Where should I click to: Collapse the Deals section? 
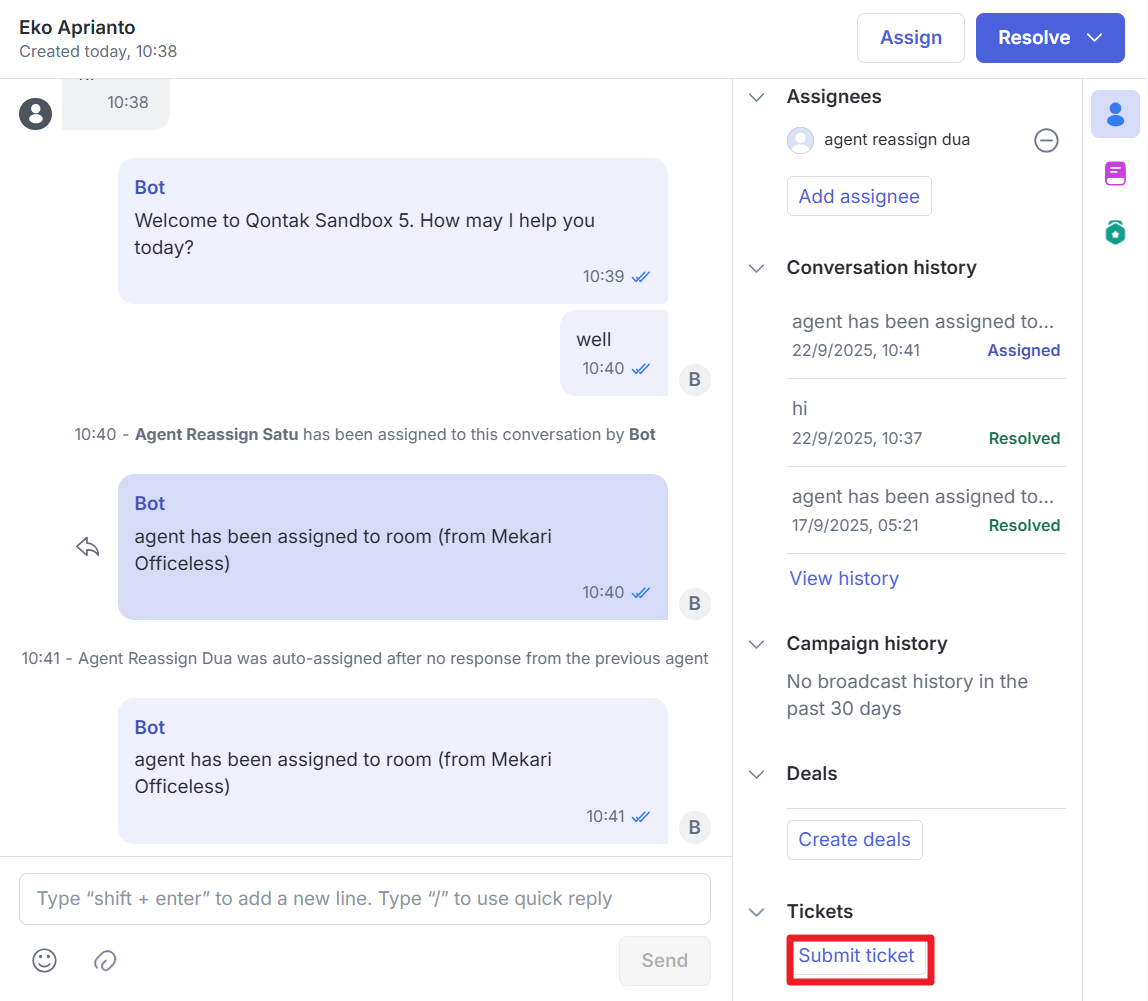click(x=757, y=774)
